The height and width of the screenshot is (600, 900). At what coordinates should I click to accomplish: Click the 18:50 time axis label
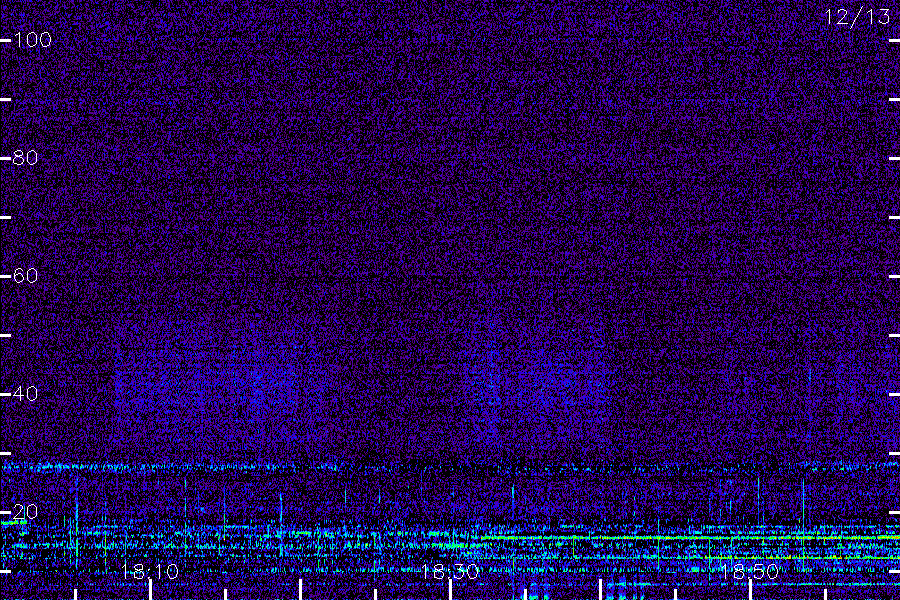[x=750, y=571]
